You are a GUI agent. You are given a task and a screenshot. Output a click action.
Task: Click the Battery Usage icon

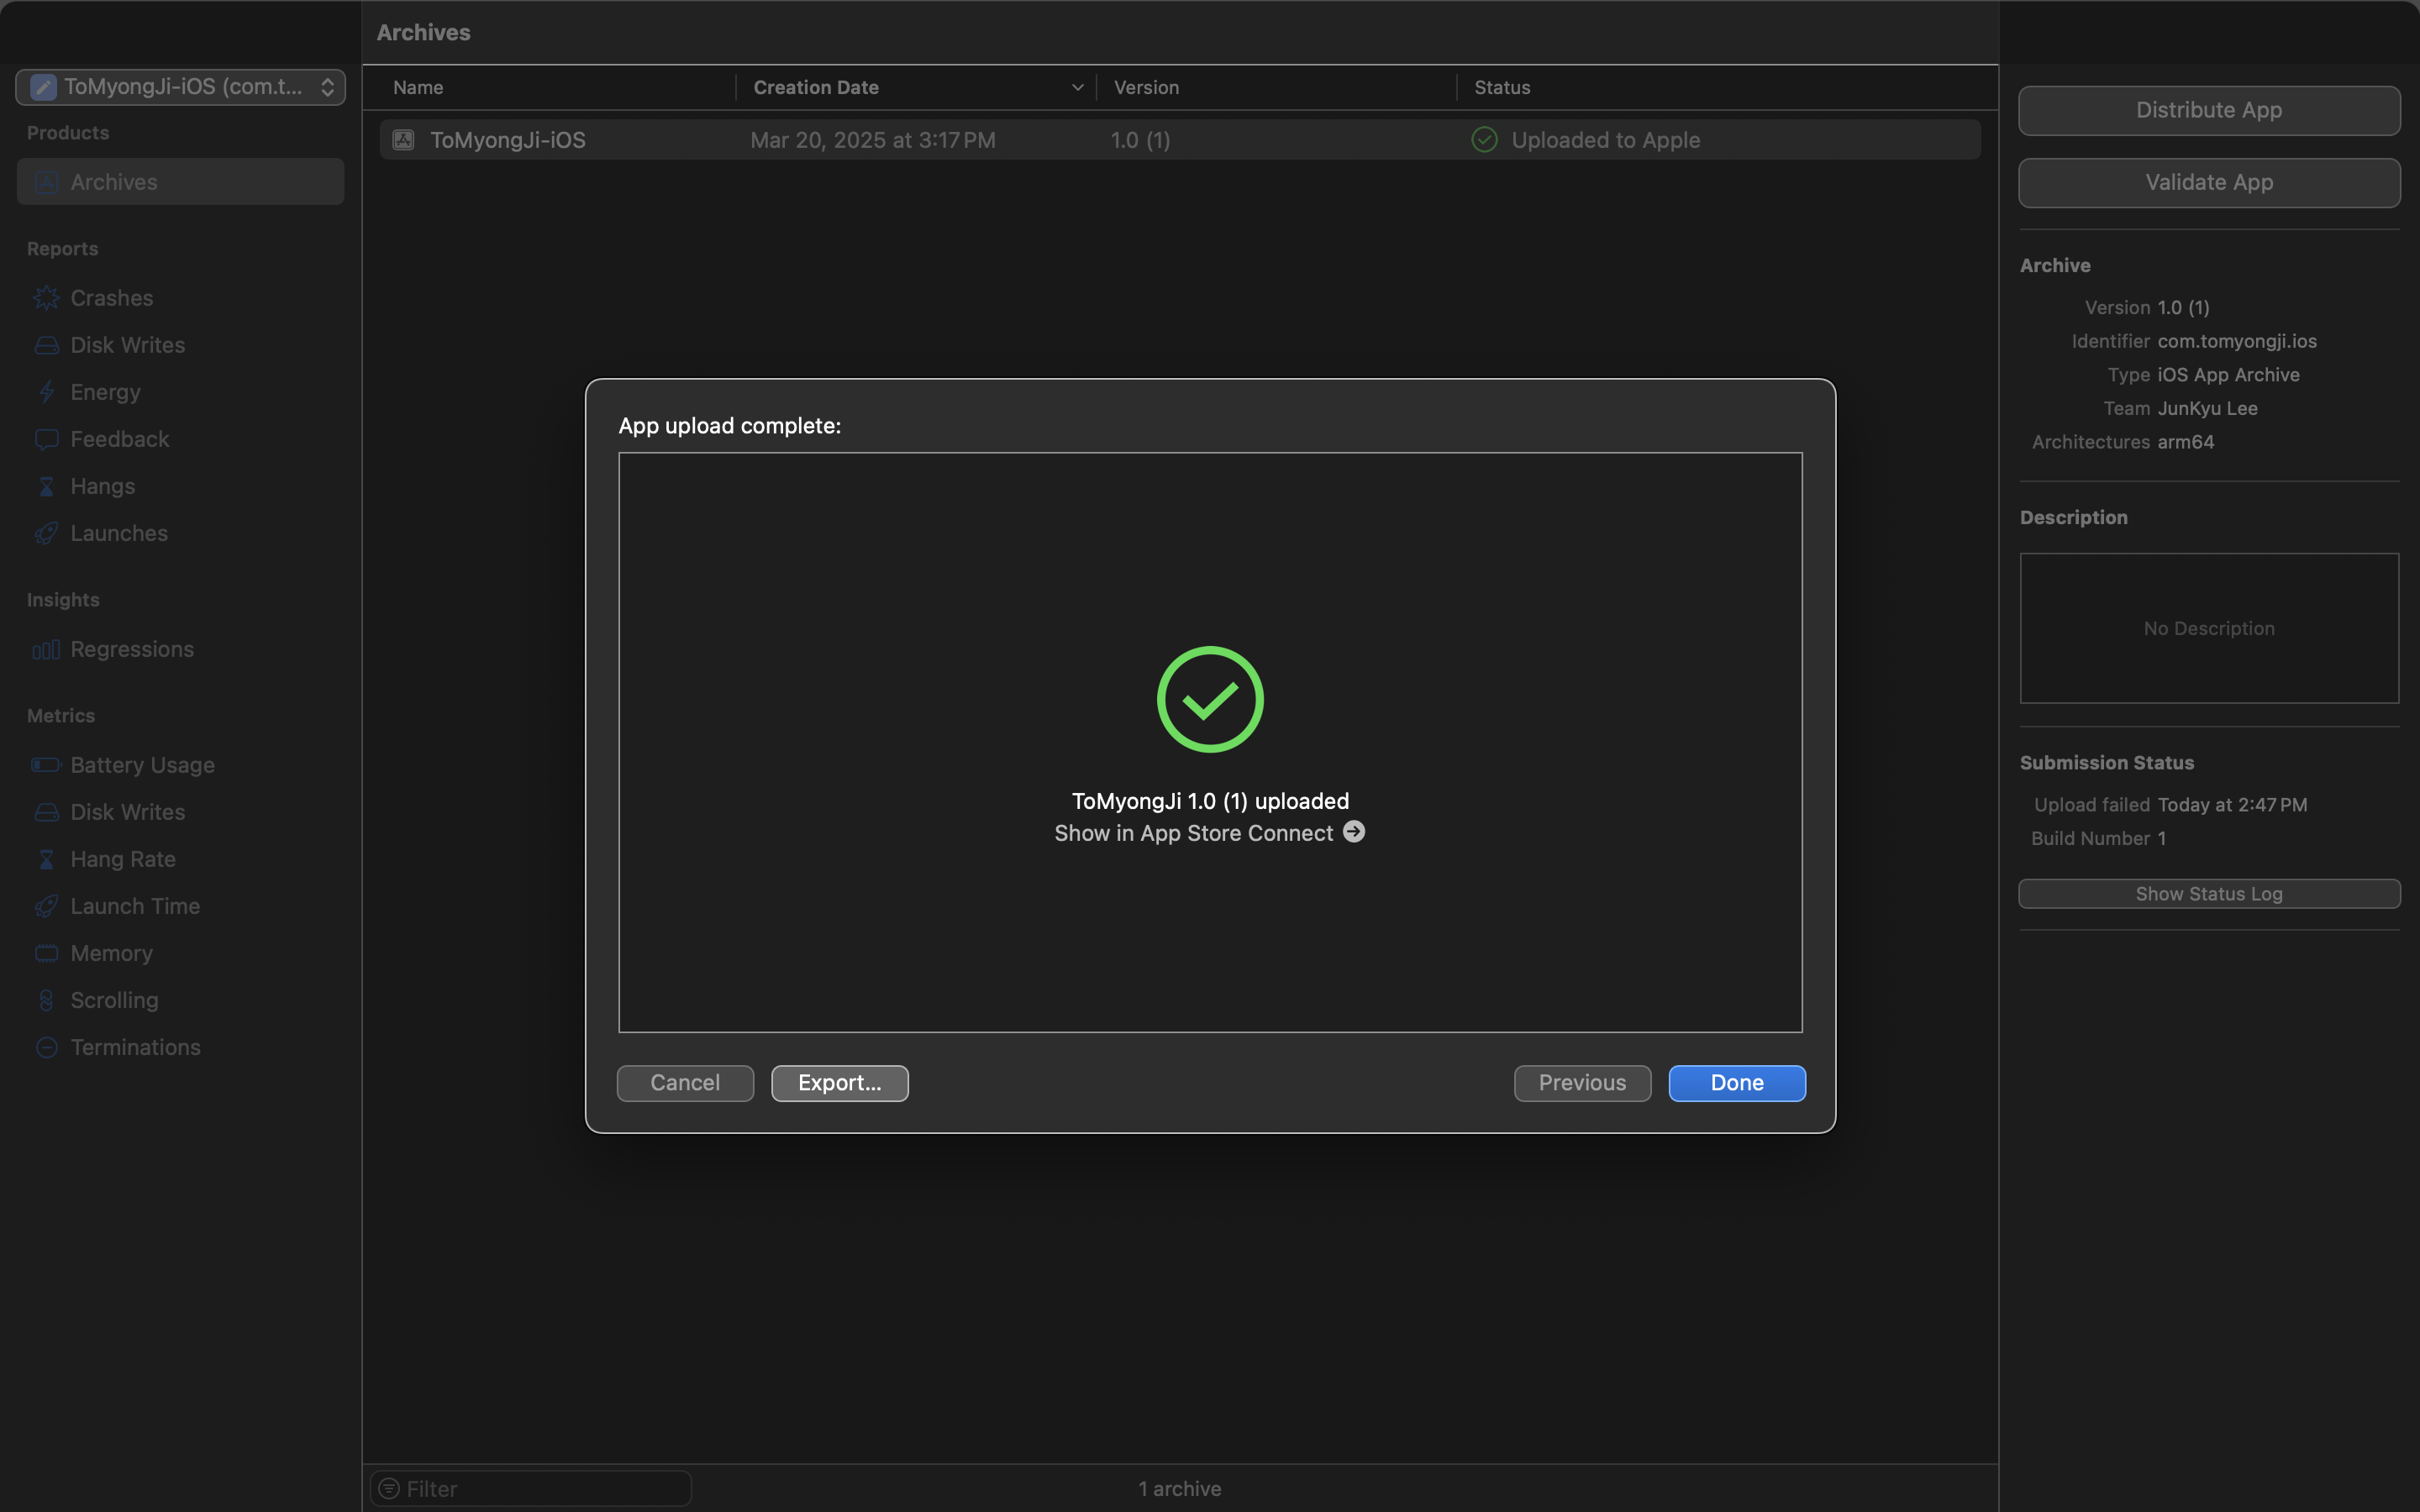coord(46,765)
